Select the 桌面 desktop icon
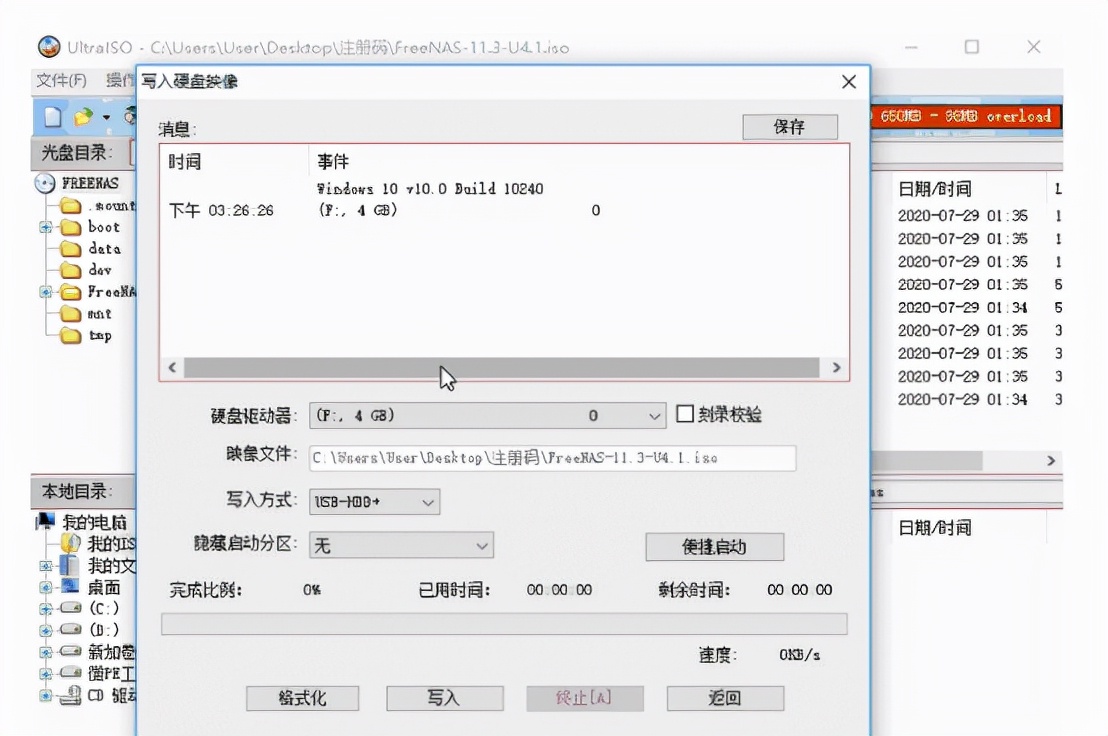1108x736 pixels. (x=70, y=586)
